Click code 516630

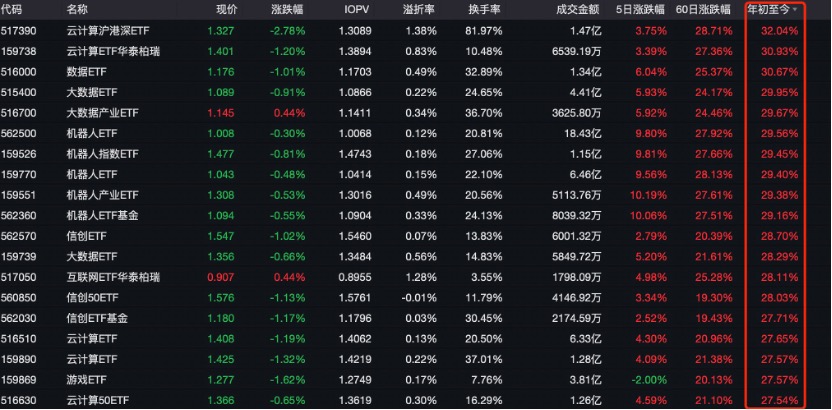(18, 400)
